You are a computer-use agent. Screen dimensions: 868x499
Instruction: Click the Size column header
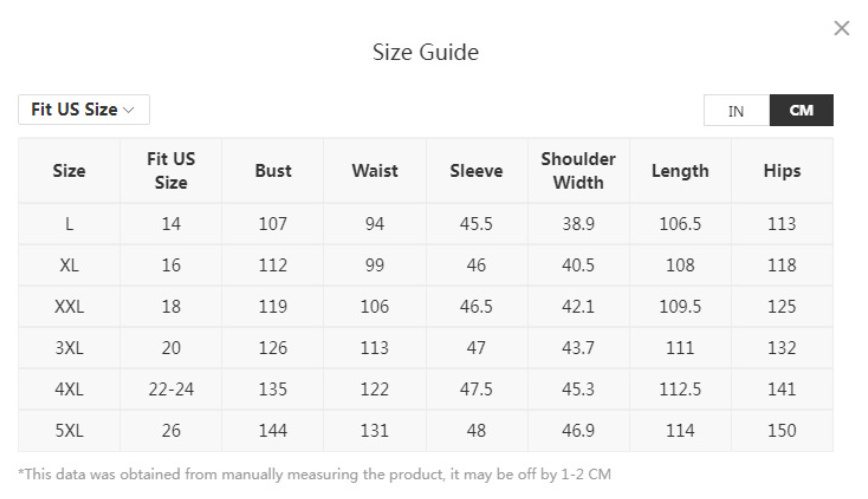69,171
